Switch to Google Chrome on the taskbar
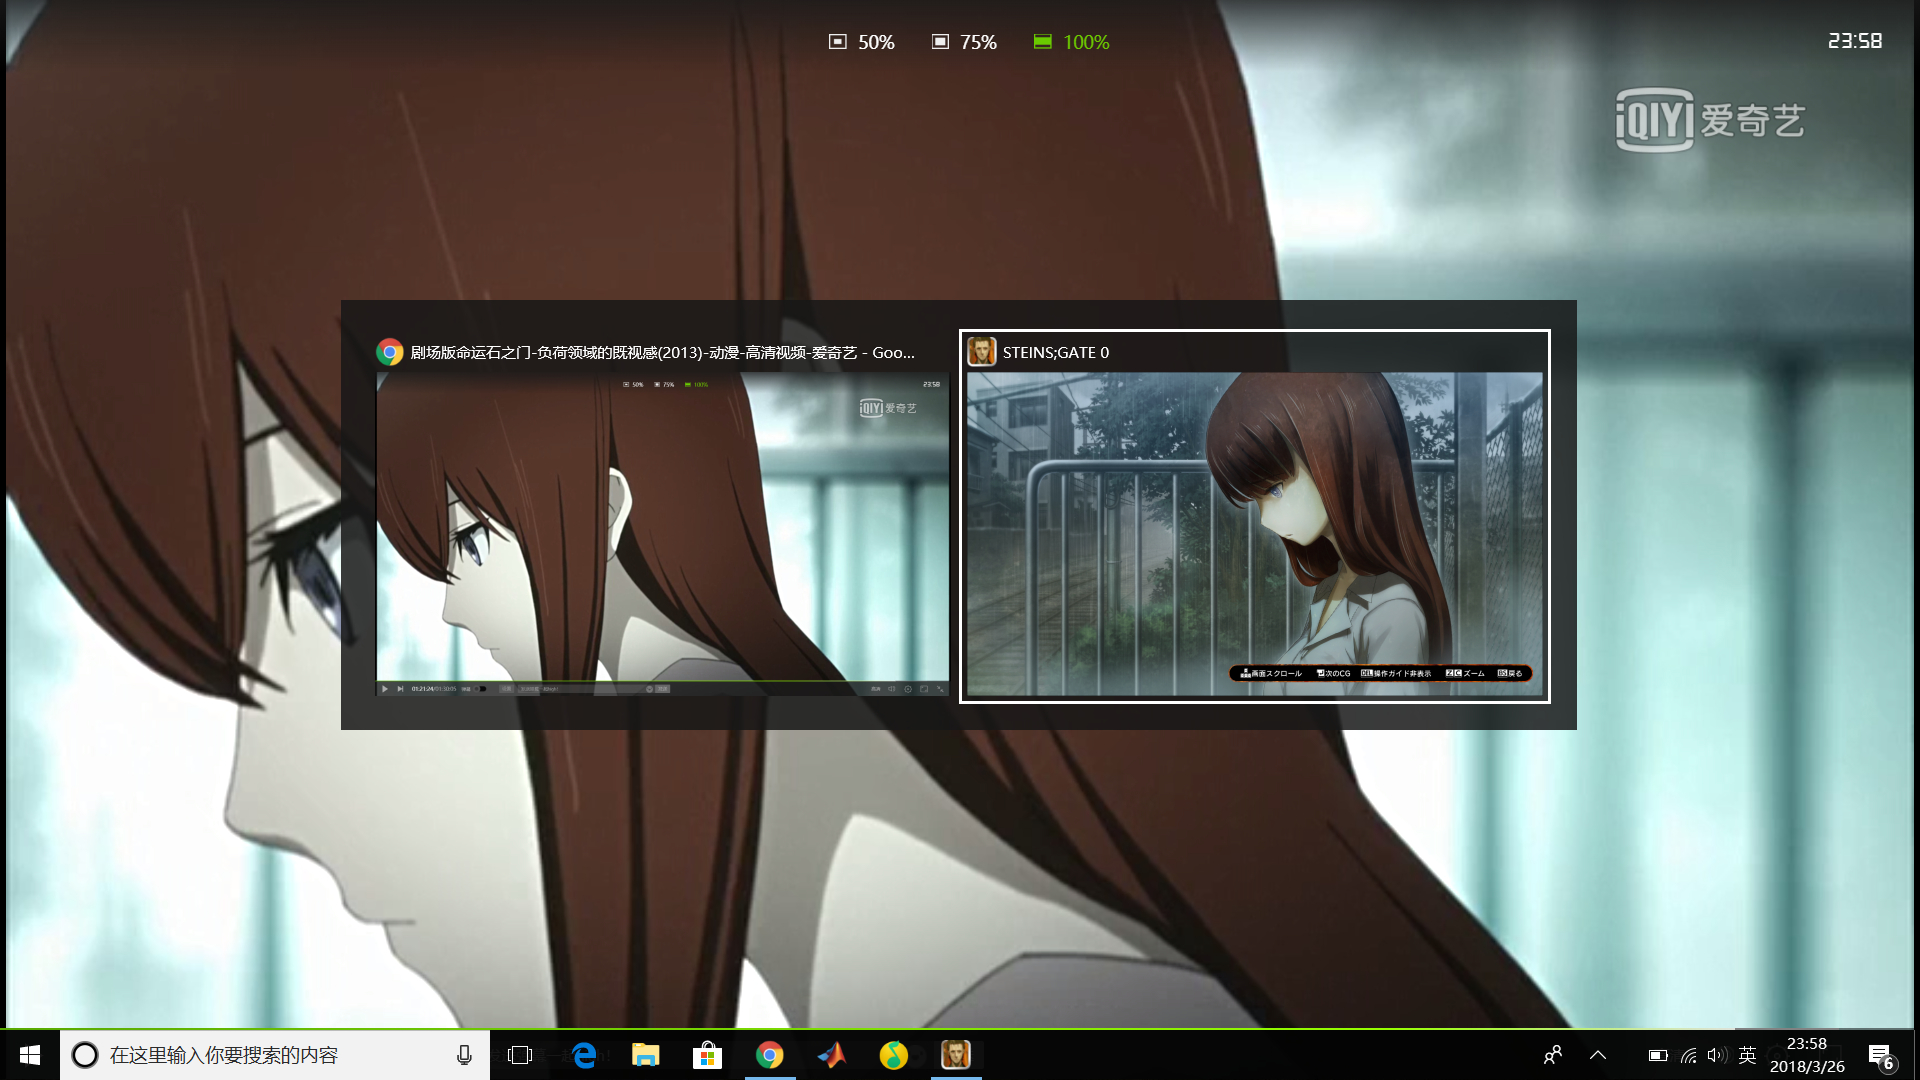The width and height of the screenshot is (1920, 1080). (x=770, y=1055)
